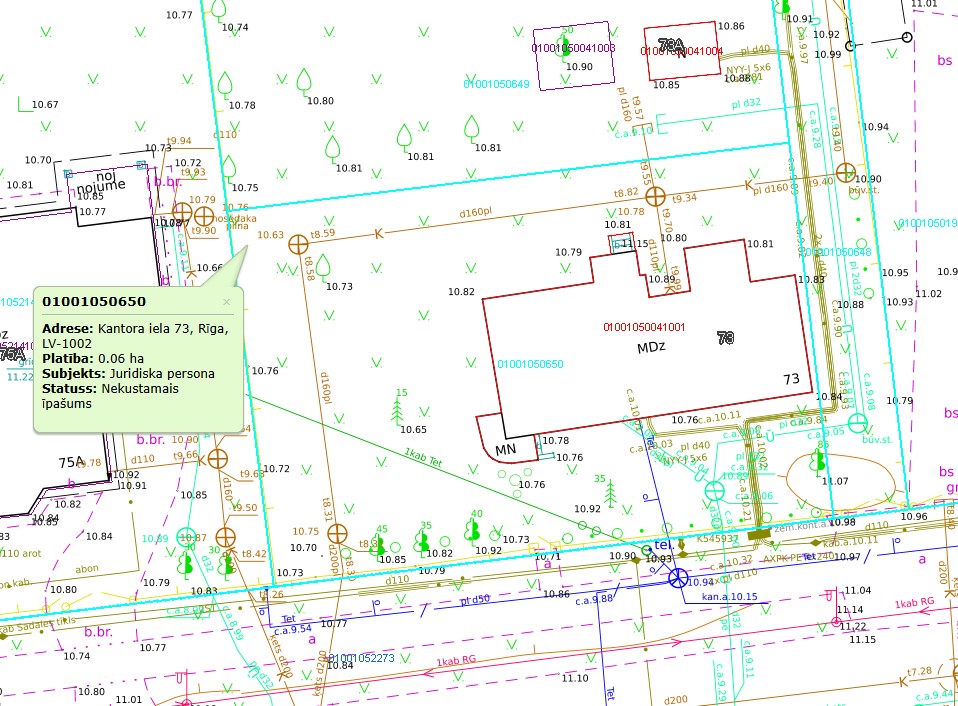Click the cyan parcel label 01001050648
The image size is (958, 706).
point(838,252)
